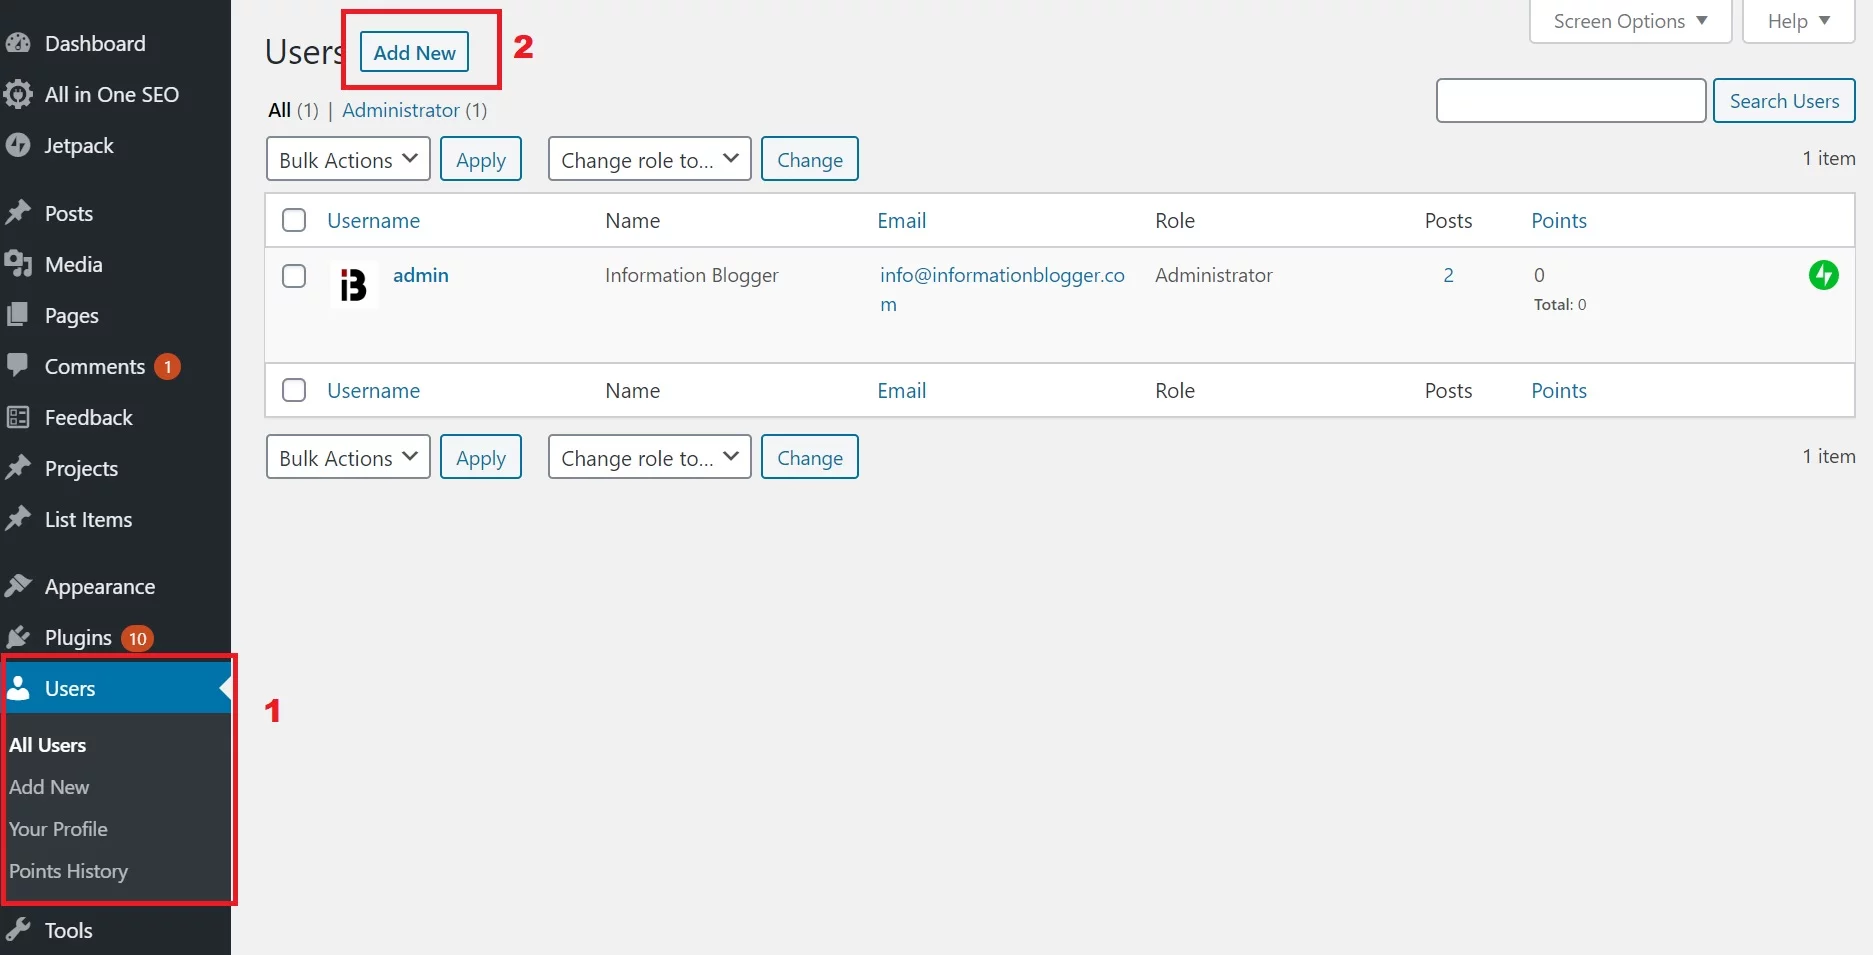Sort by Username in the table footer
The height and width of the screenshot is (955, 1873).
[373, 390]
